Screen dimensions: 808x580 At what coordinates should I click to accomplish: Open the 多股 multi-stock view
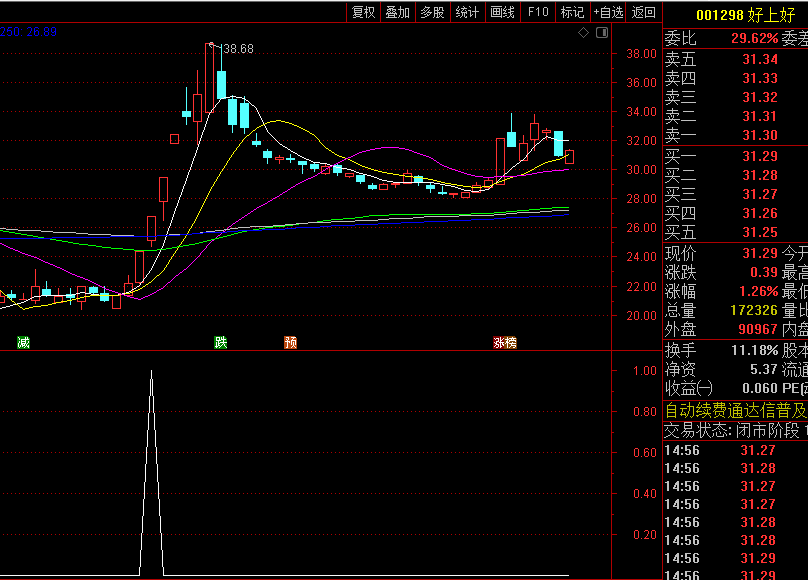pyautogui.click(x=432, y=12)
